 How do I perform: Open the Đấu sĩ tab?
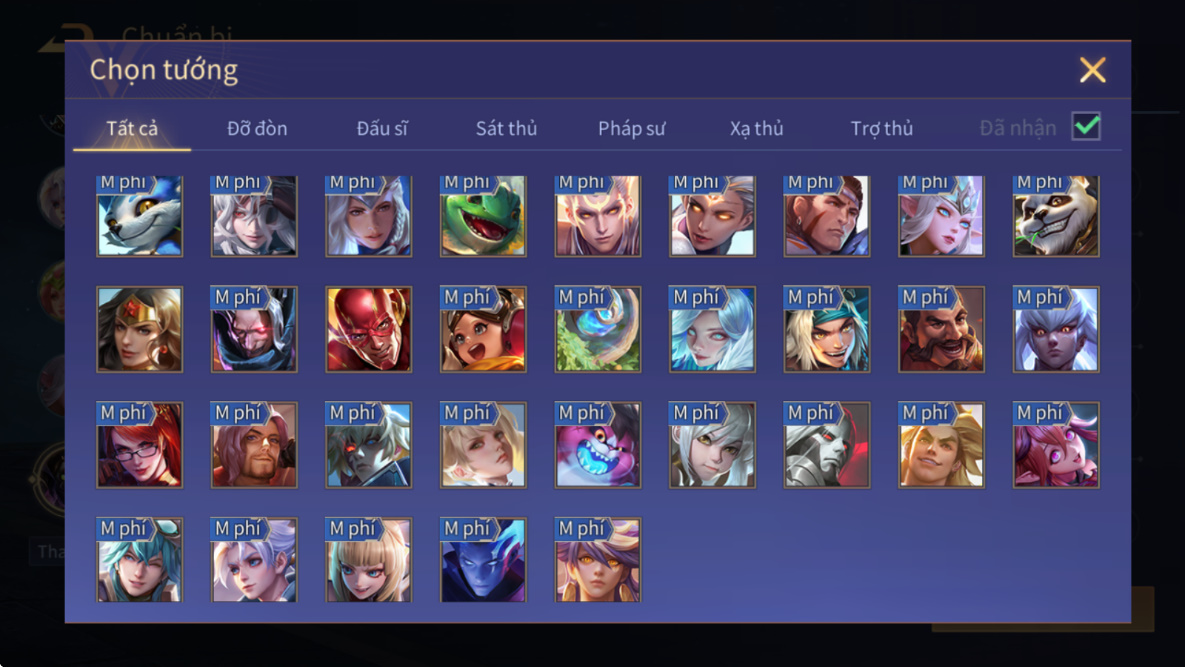coord(382,128)
